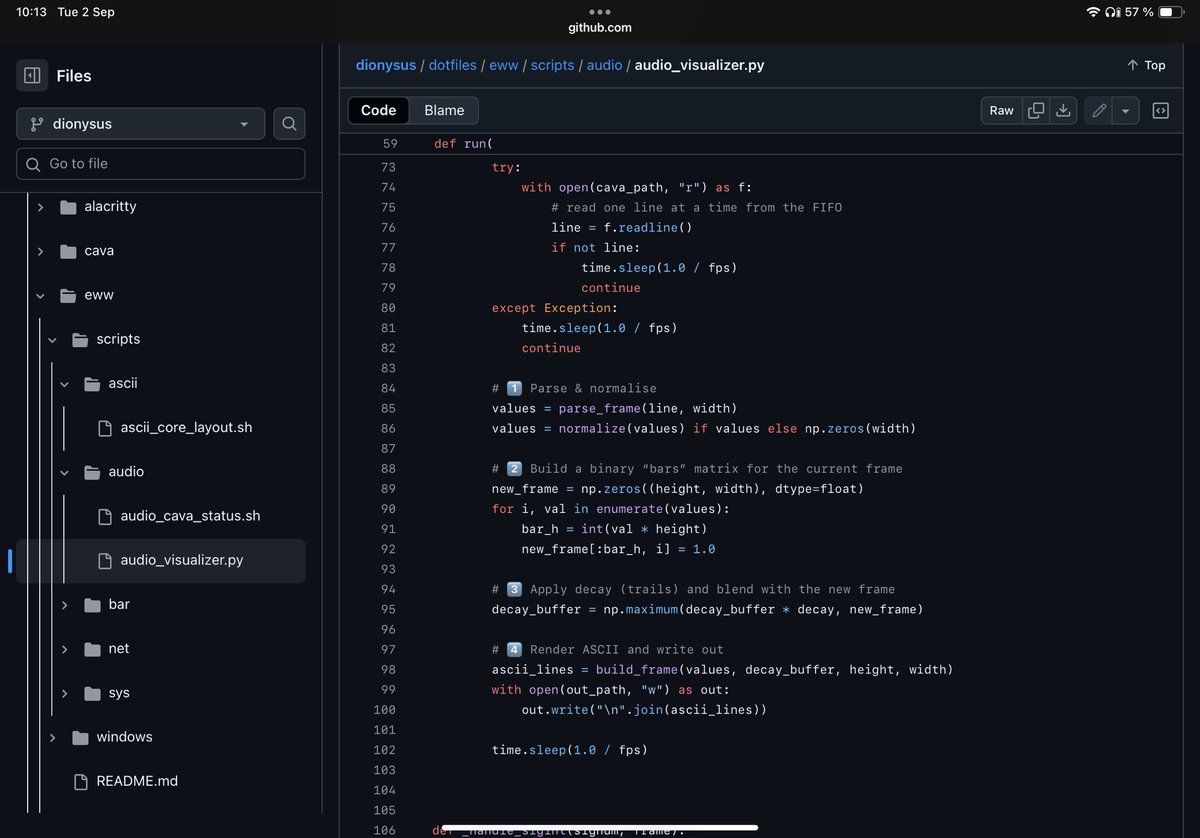The image size is (1200, 838).
Task: Collapse the eww folder chevron
Action: [x=40, y=295]
